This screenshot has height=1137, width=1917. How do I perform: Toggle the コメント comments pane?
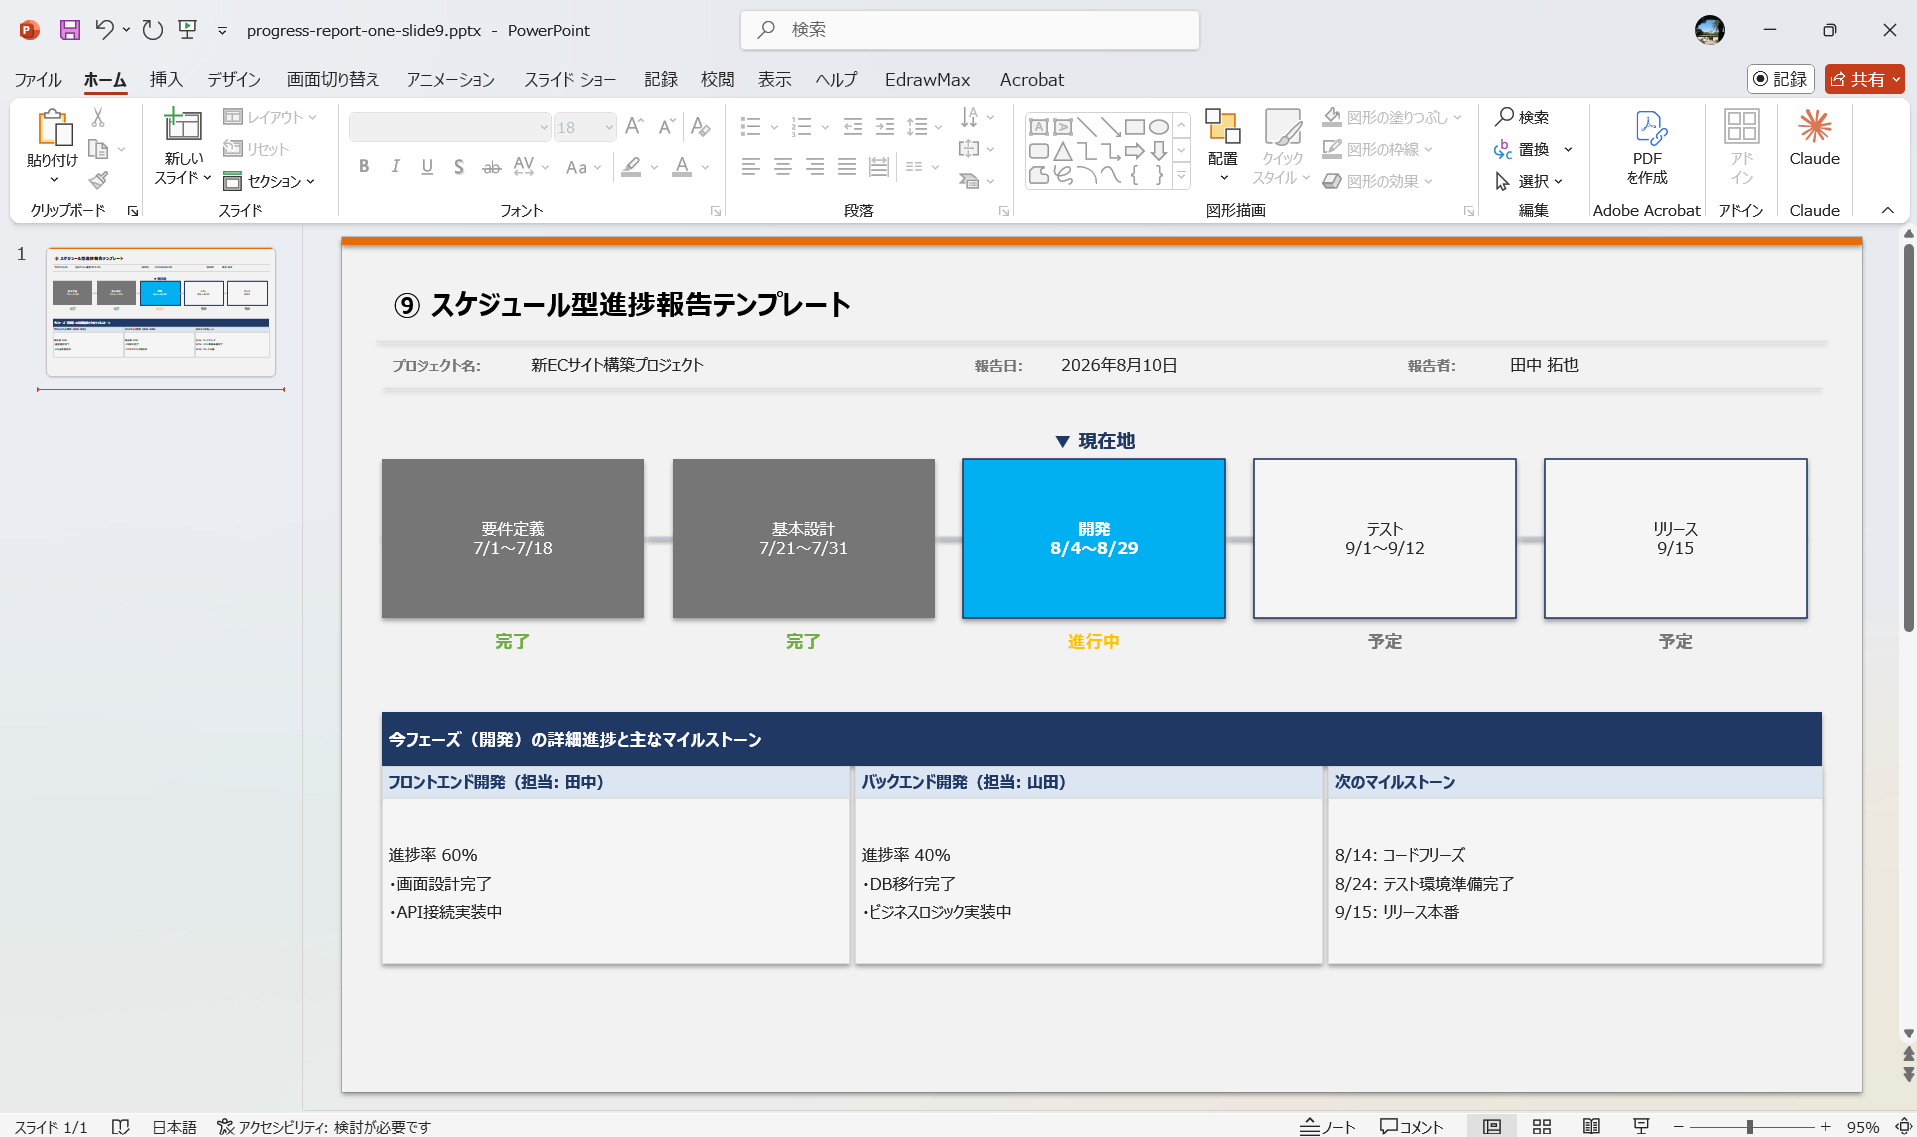click(1411, 1126)
